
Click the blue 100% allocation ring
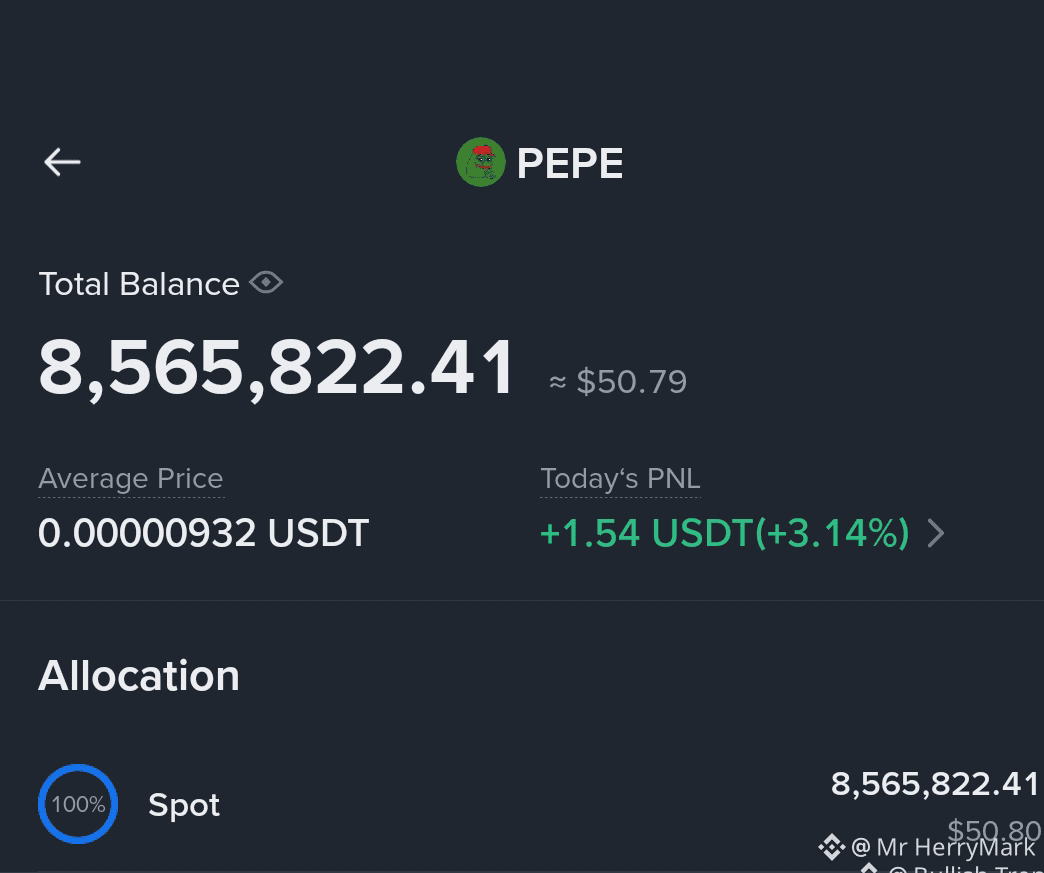point(78,804)
